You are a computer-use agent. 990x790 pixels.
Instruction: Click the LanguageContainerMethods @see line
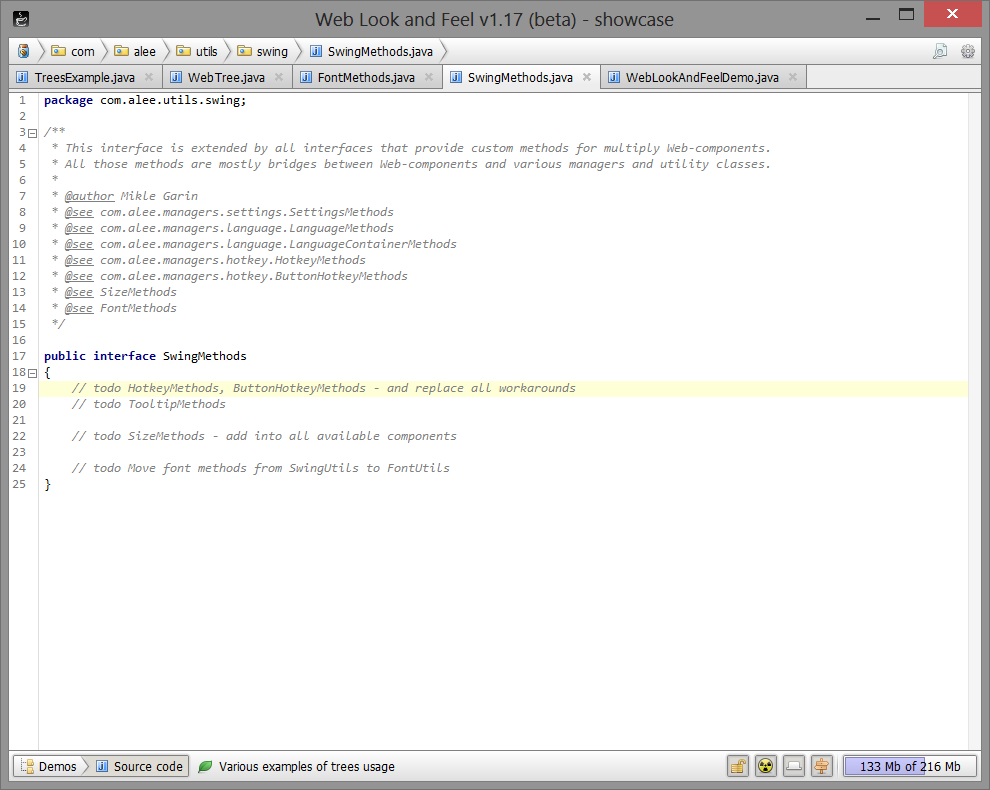(x=260, y=244)
